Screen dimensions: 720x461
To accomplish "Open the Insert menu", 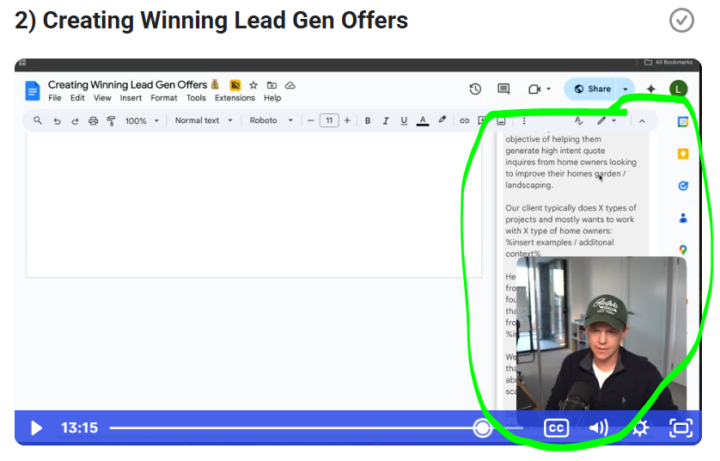I will point(131,98).
